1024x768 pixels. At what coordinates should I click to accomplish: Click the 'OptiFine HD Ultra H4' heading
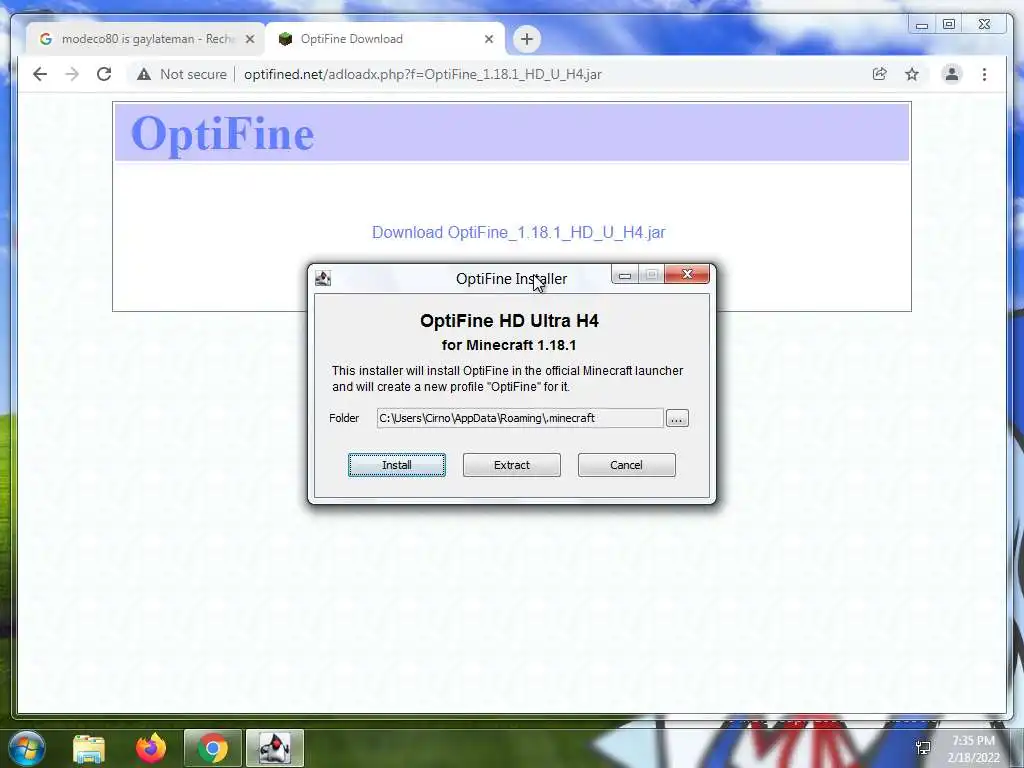click(x=509, y=321)
